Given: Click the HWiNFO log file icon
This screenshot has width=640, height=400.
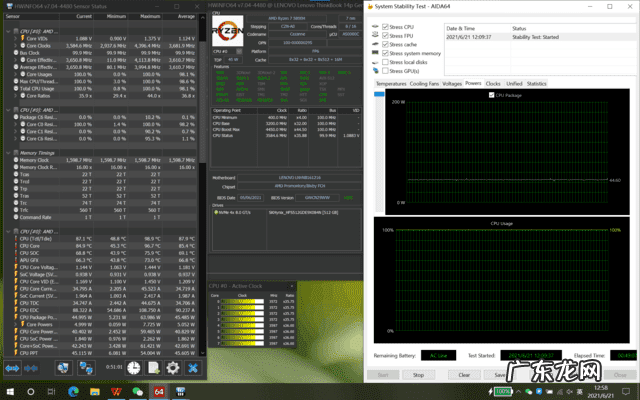Looking at the screenshot, I should (x=153, y=367).
